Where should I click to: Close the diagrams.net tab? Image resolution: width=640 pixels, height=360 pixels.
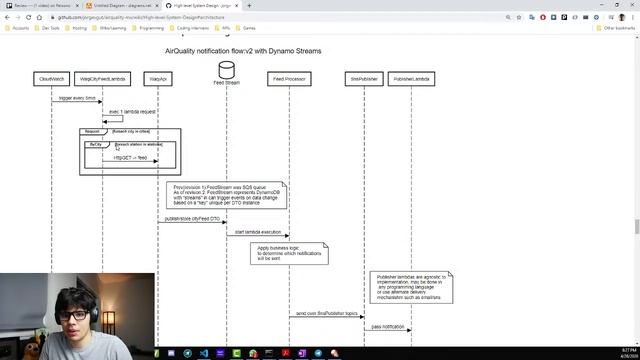click(x=157, y=6)
